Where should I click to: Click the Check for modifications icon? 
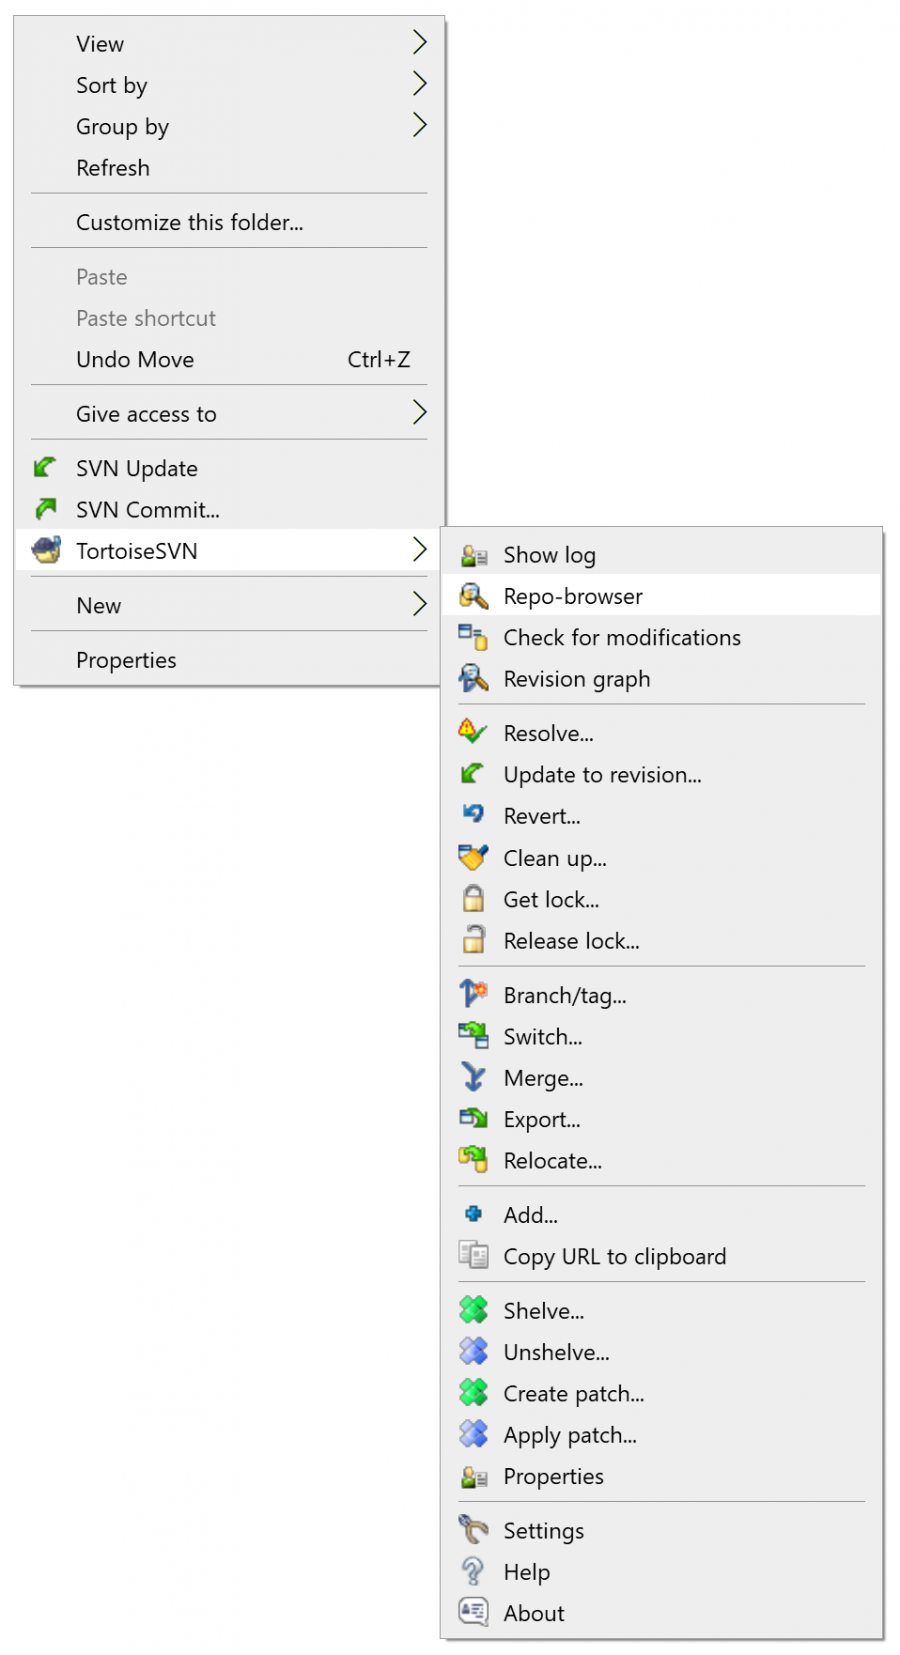click(x=472, y=637)
